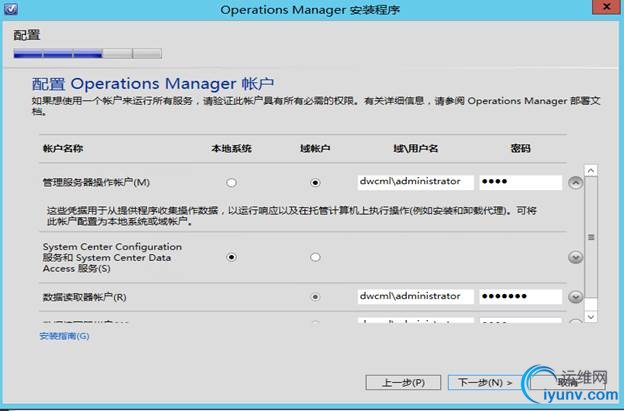Open the installation guide (G) link
Viewport: 624px width, 411px height.
pyautogui.click(x=64, y=336)
